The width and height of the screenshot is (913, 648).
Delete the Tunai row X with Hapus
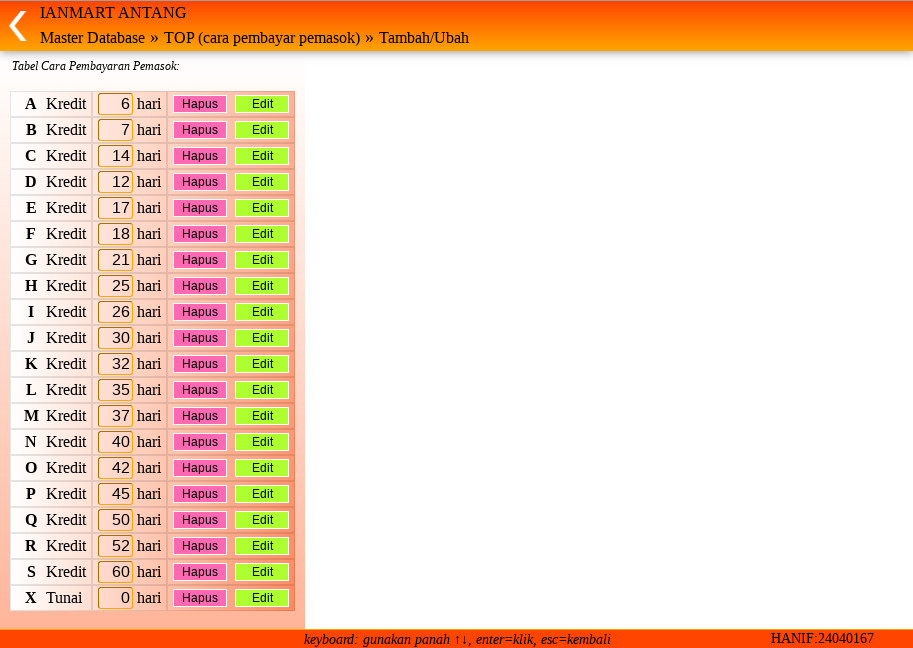pyautogui.click(x=200, y=598)
